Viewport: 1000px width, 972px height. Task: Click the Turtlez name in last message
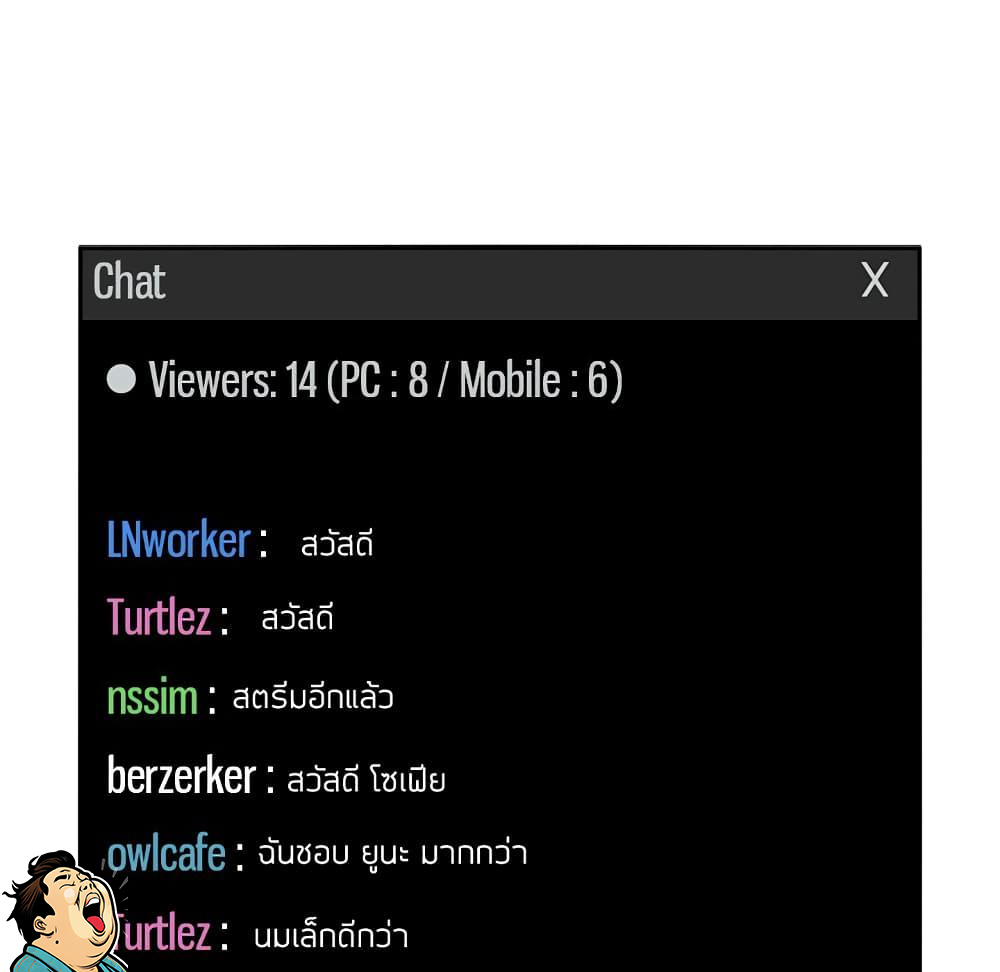tap(165, 932)
